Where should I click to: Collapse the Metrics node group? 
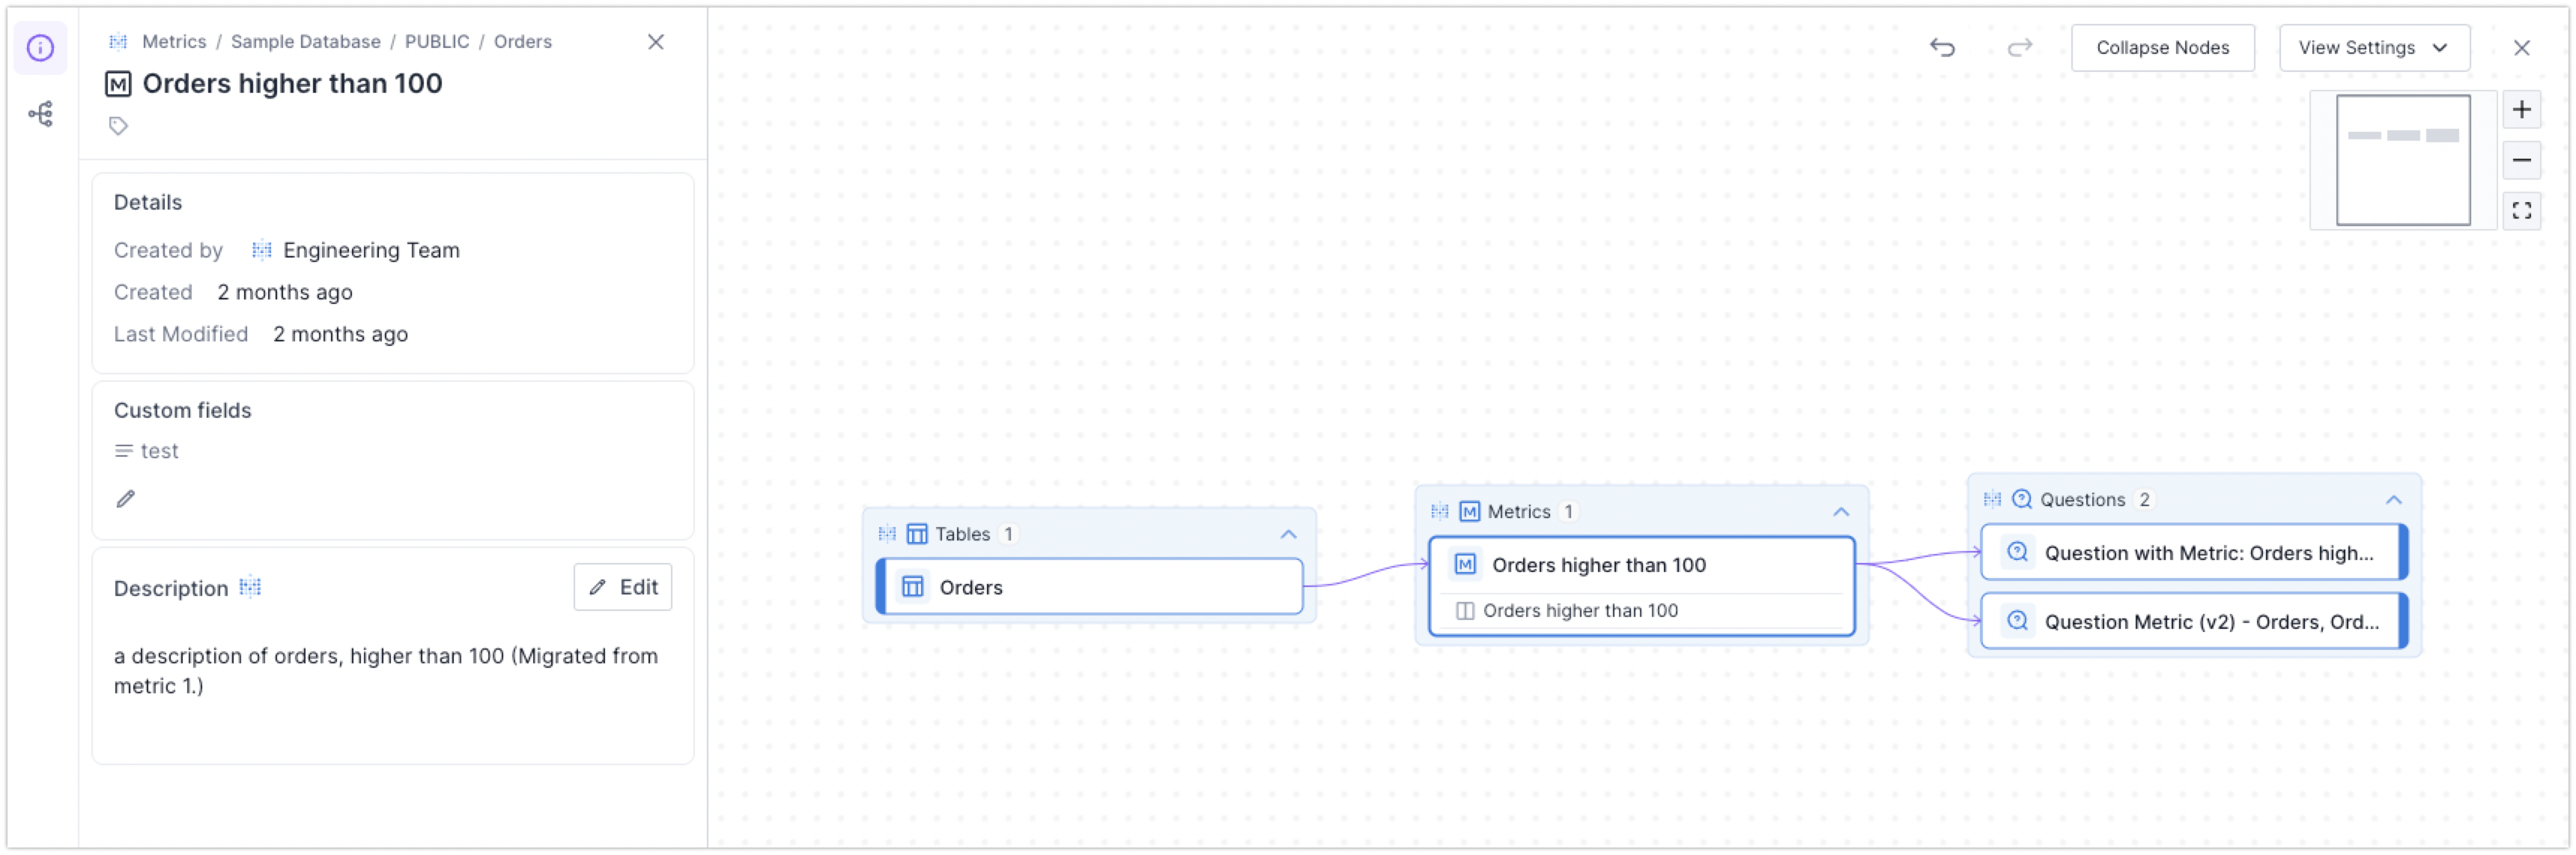click(x=1841, y=512)
